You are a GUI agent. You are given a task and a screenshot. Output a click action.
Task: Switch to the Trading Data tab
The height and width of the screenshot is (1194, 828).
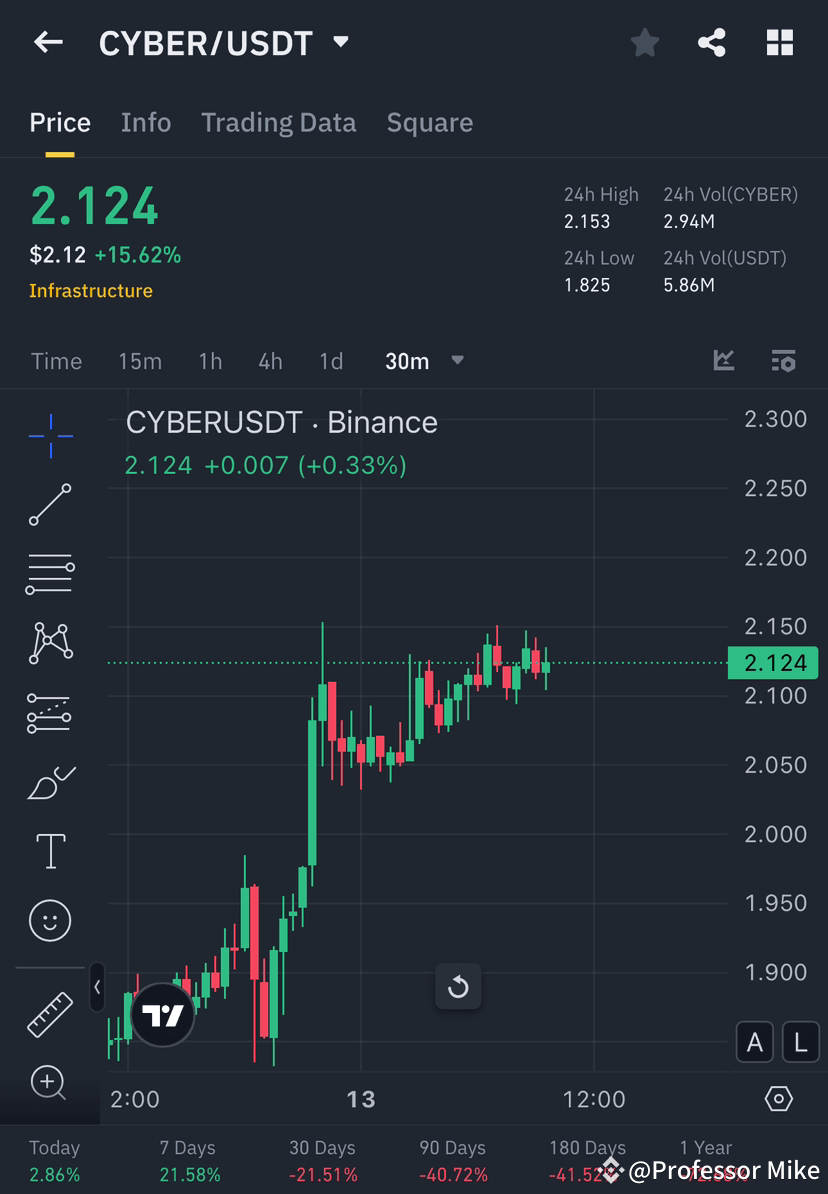point(278,122)
